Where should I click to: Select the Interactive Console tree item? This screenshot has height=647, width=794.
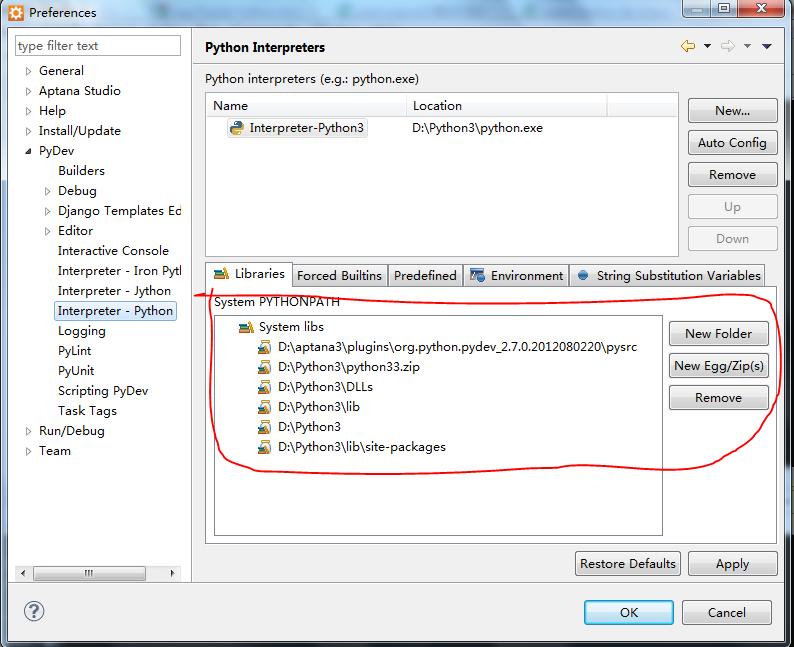pos(113,251)
